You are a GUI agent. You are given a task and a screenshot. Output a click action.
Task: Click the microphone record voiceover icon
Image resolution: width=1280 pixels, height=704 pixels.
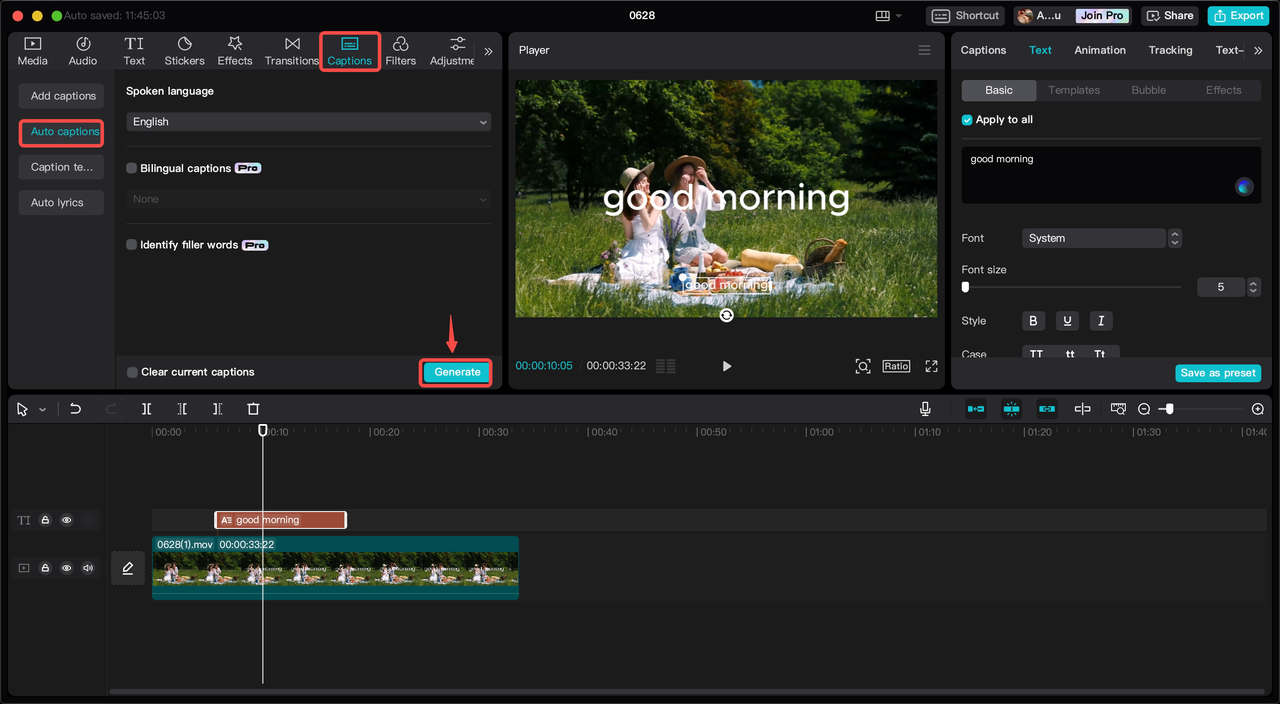925,409
